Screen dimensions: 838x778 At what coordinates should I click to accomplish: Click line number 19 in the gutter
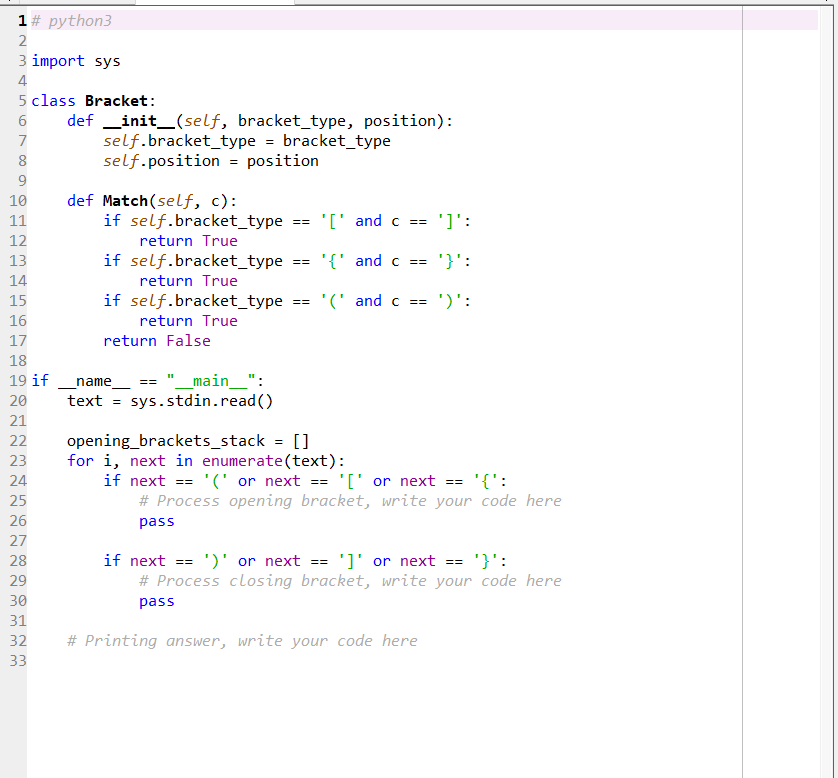pyautogui.click(x=17, y=380)
